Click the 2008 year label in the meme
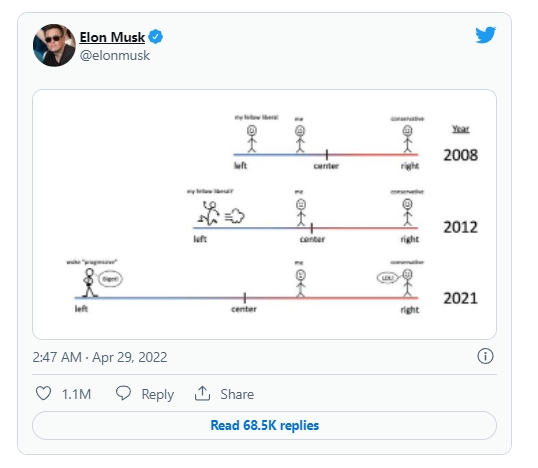 coord(460,155)
